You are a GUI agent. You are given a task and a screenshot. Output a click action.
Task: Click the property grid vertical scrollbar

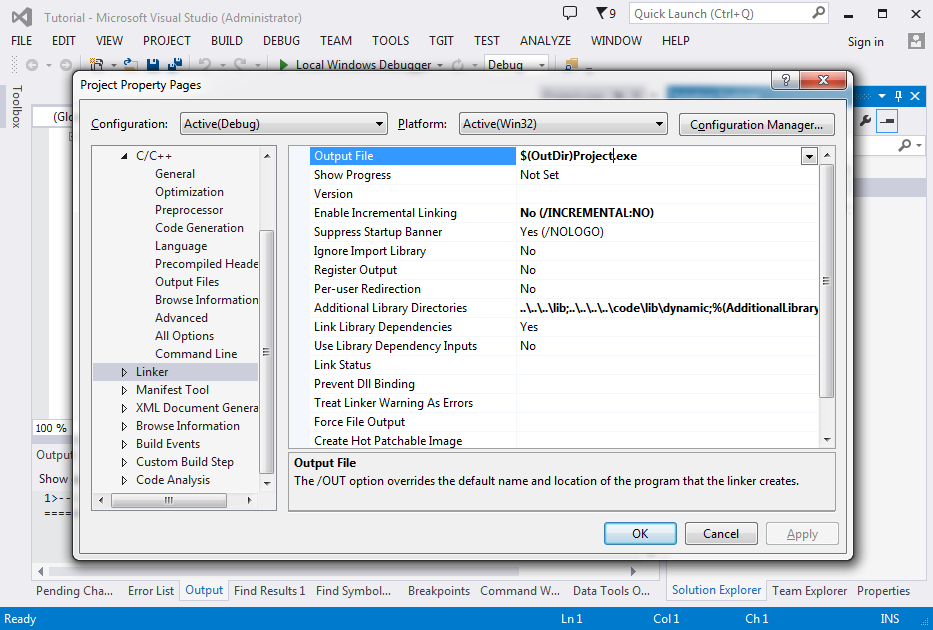[x=826, y=281]
